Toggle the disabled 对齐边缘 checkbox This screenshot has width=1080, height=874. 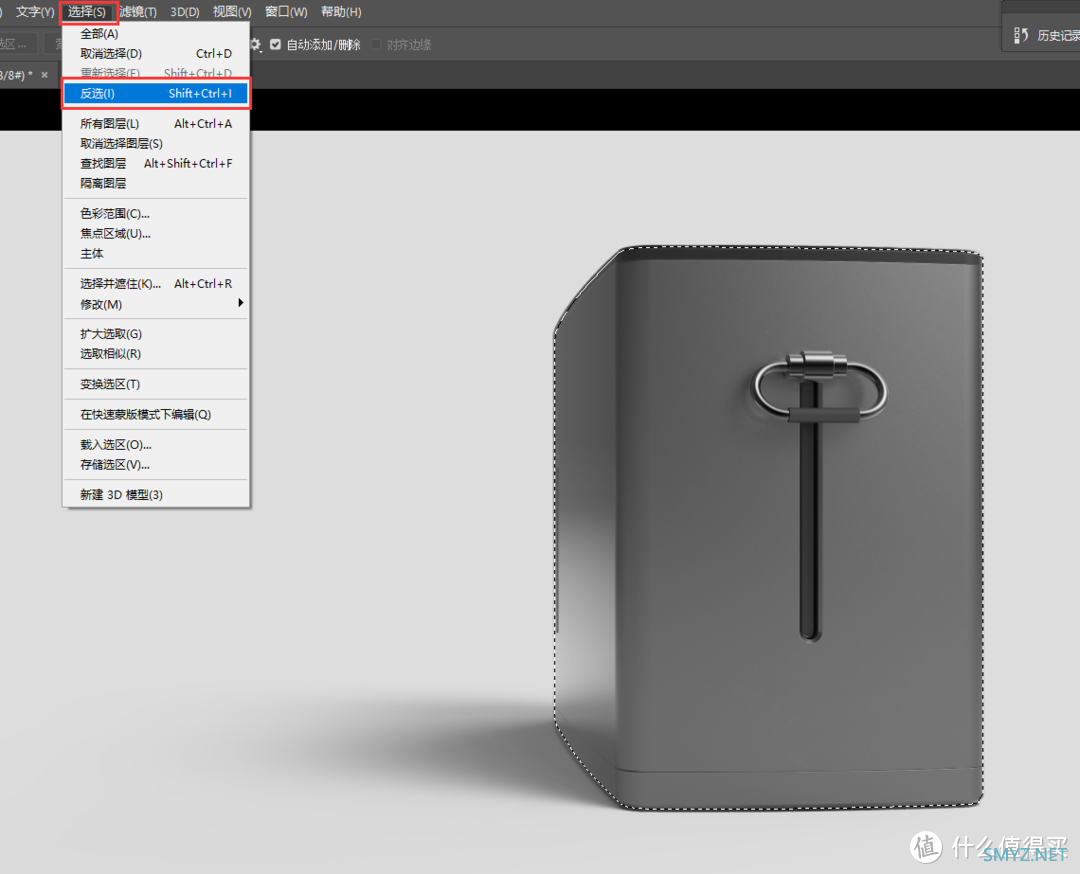tap(376, 45)
